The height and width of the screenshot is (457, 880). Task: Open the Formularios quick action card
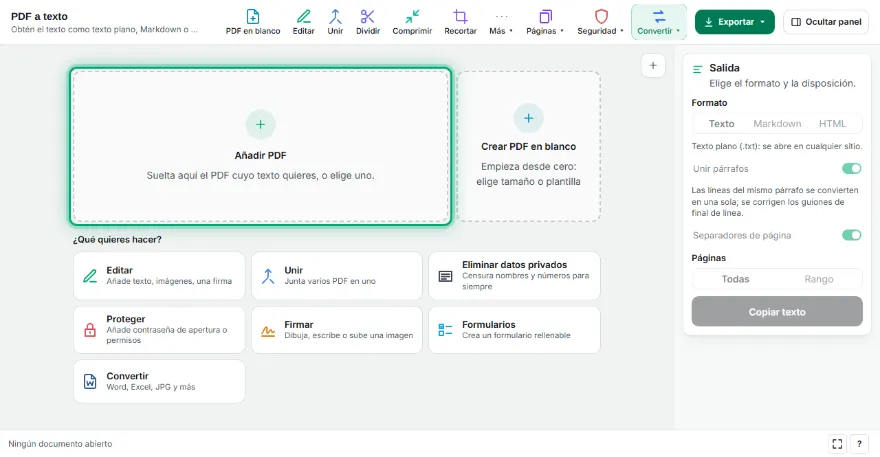[514, 330]
